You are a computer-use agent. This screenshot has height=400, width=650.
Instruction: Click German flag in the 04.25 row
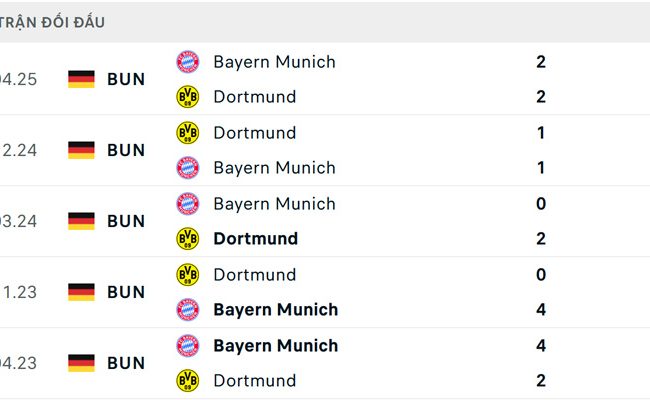[x=81, y=79]
